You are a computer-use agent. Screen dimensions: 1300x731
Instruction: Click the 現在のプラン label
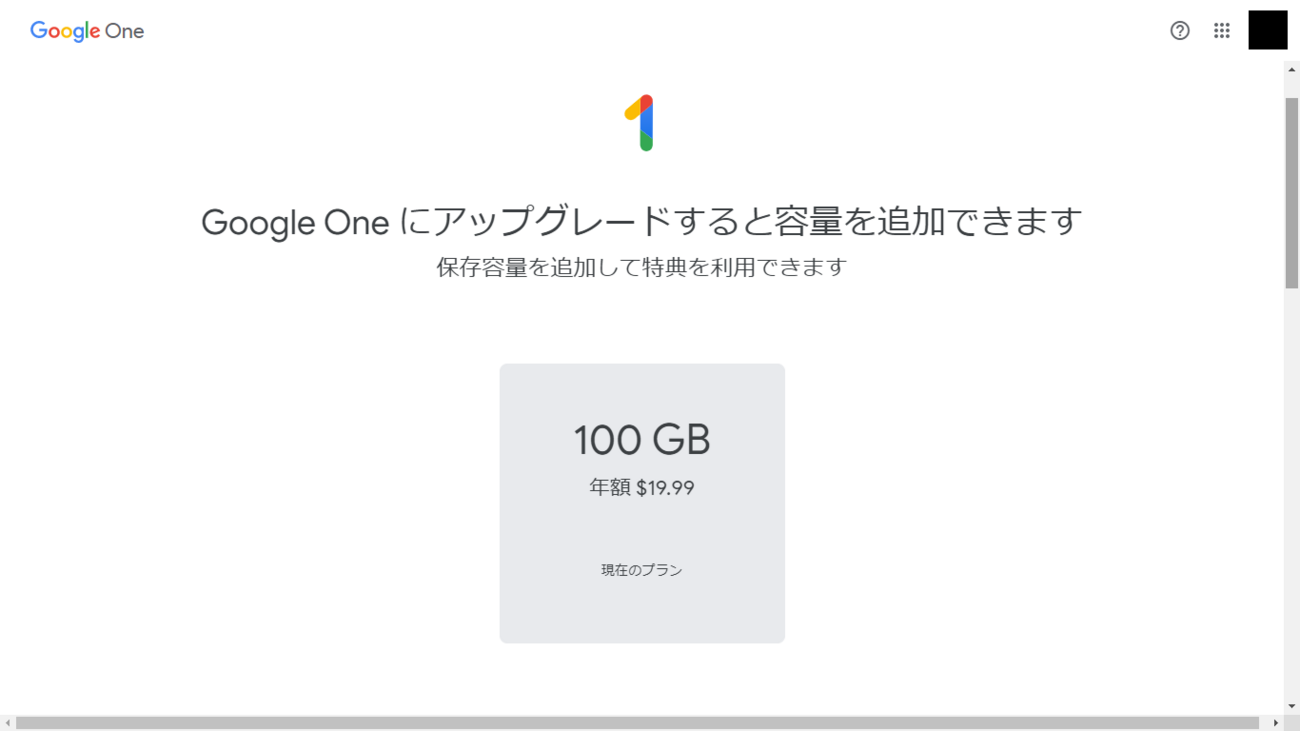tap(642, 570)
